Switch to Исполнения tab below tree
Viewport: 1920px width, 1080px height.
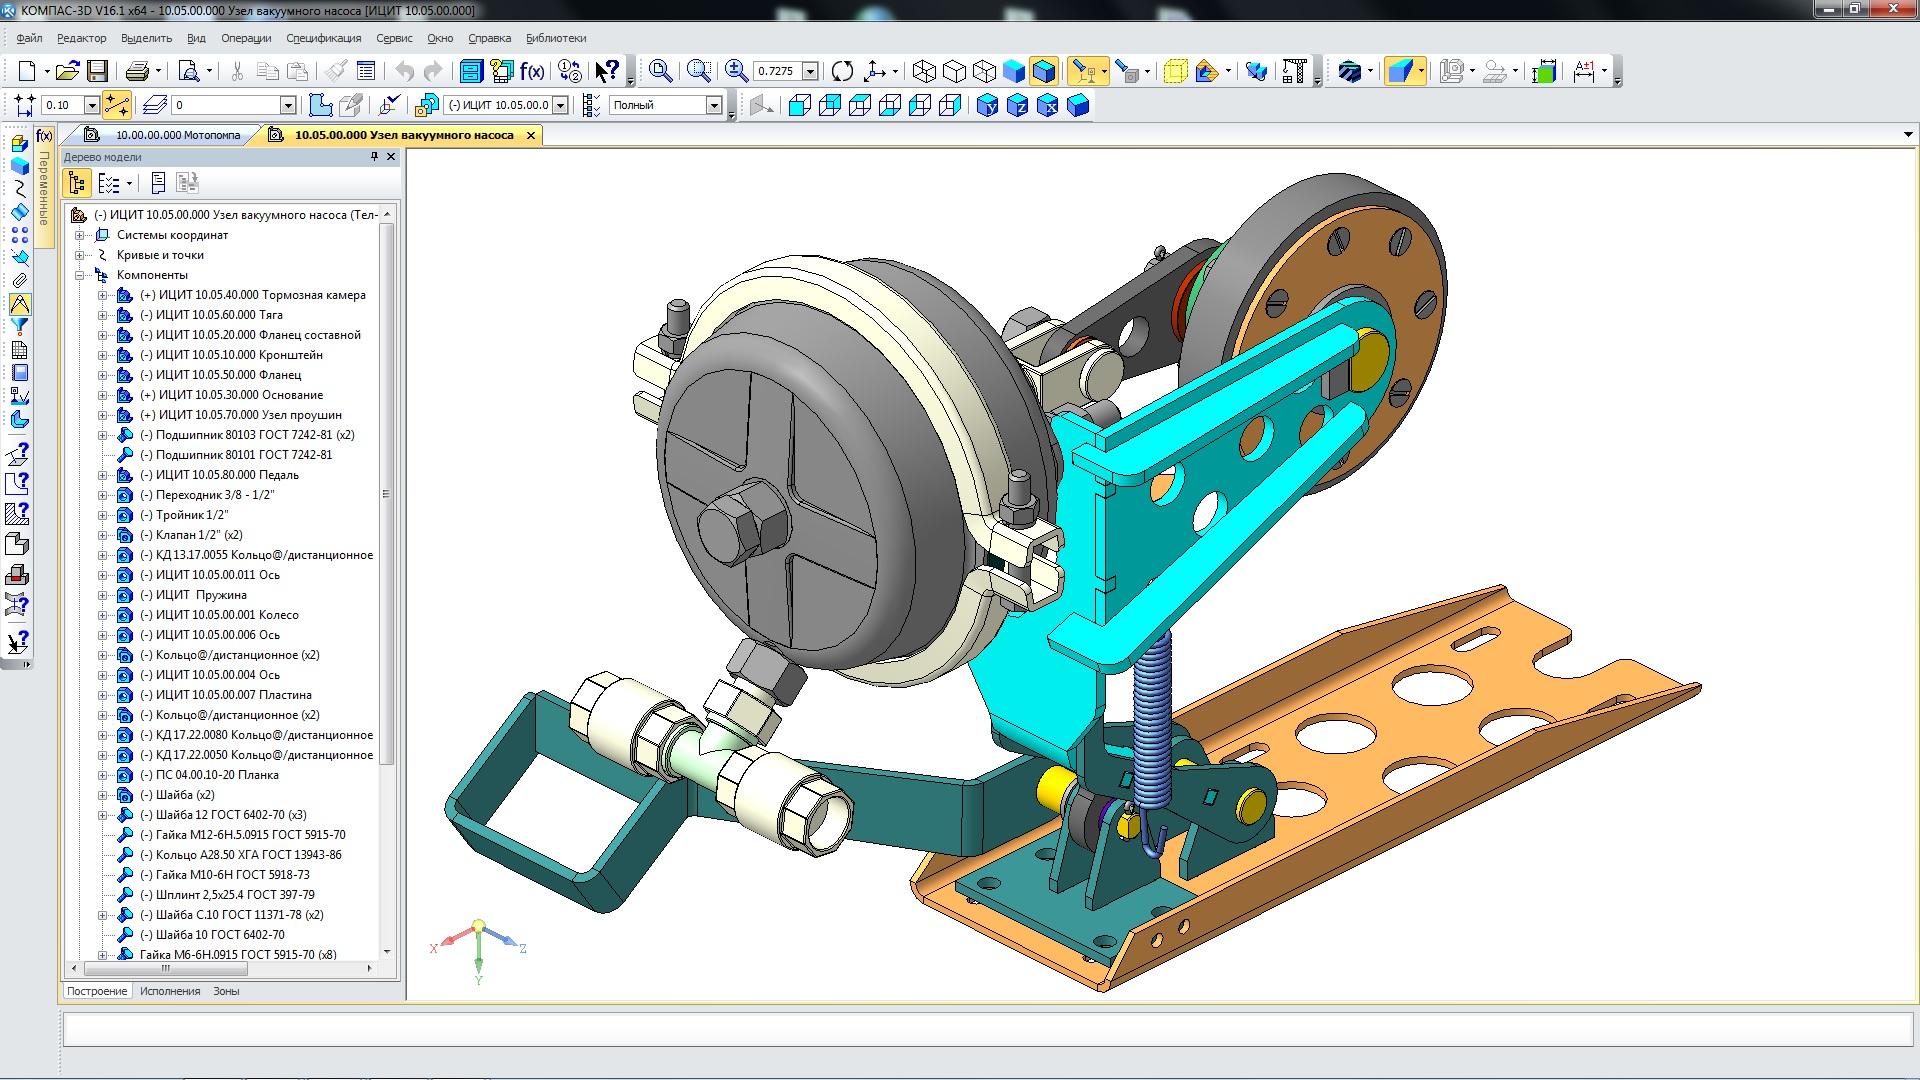coord(170,991)
